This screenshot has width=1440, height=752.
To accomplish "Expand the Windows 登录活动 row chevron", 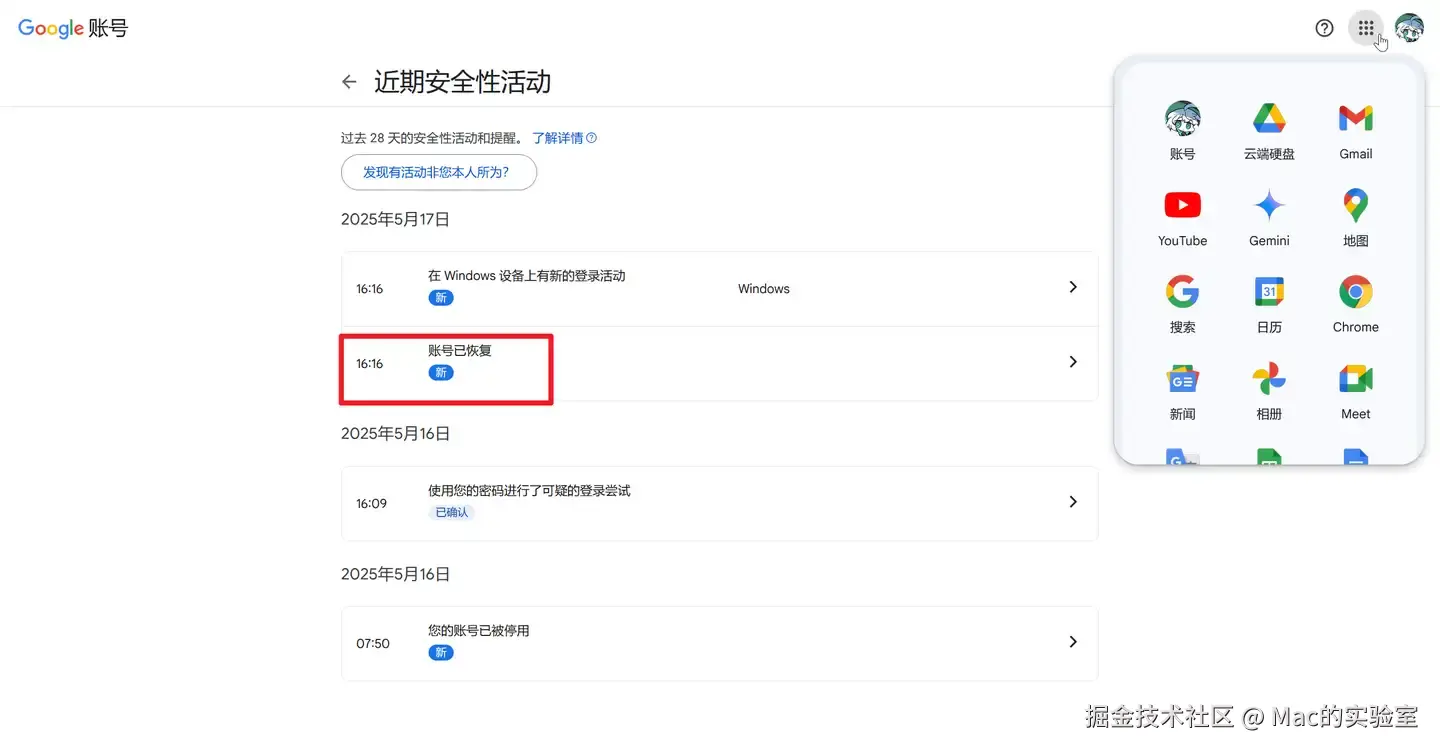I will (x=1073, y=287).
